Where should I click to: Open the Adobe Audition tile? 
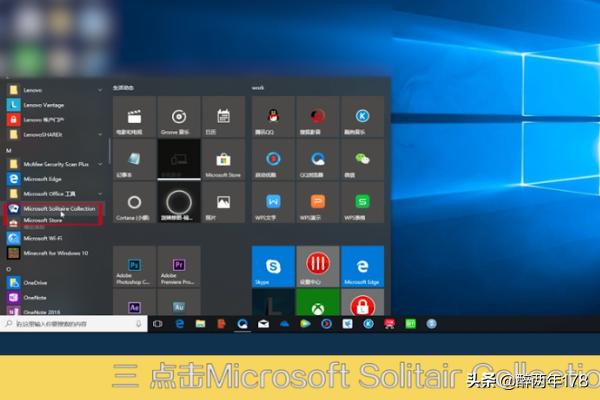179,302
